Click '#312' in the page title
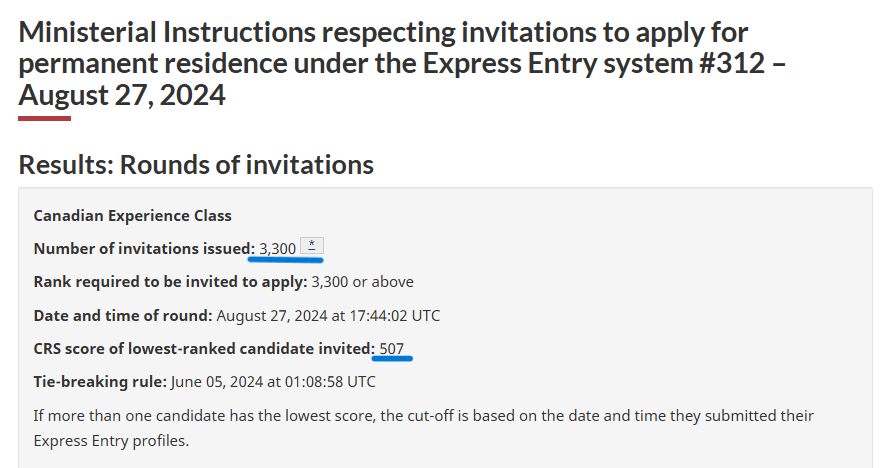Viewport: 883px width, 468px height. 732,63
